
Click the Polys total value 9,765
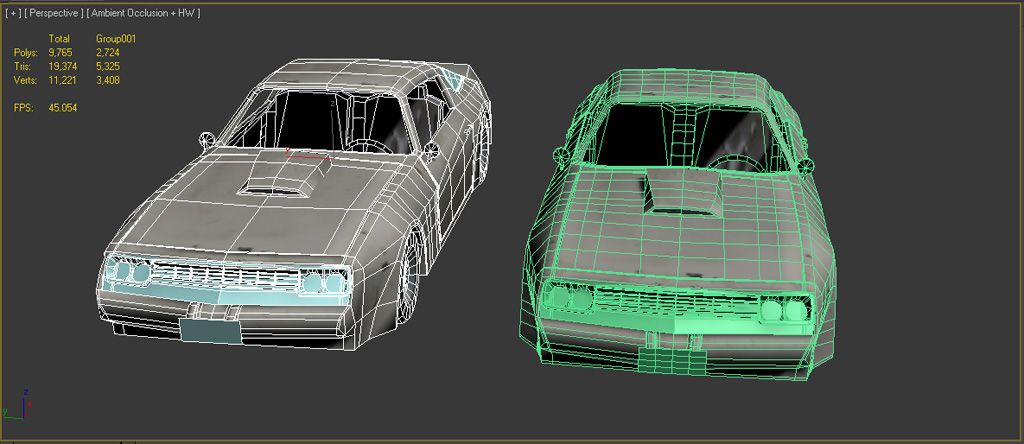pyautogui.click(x=60, y=52)
